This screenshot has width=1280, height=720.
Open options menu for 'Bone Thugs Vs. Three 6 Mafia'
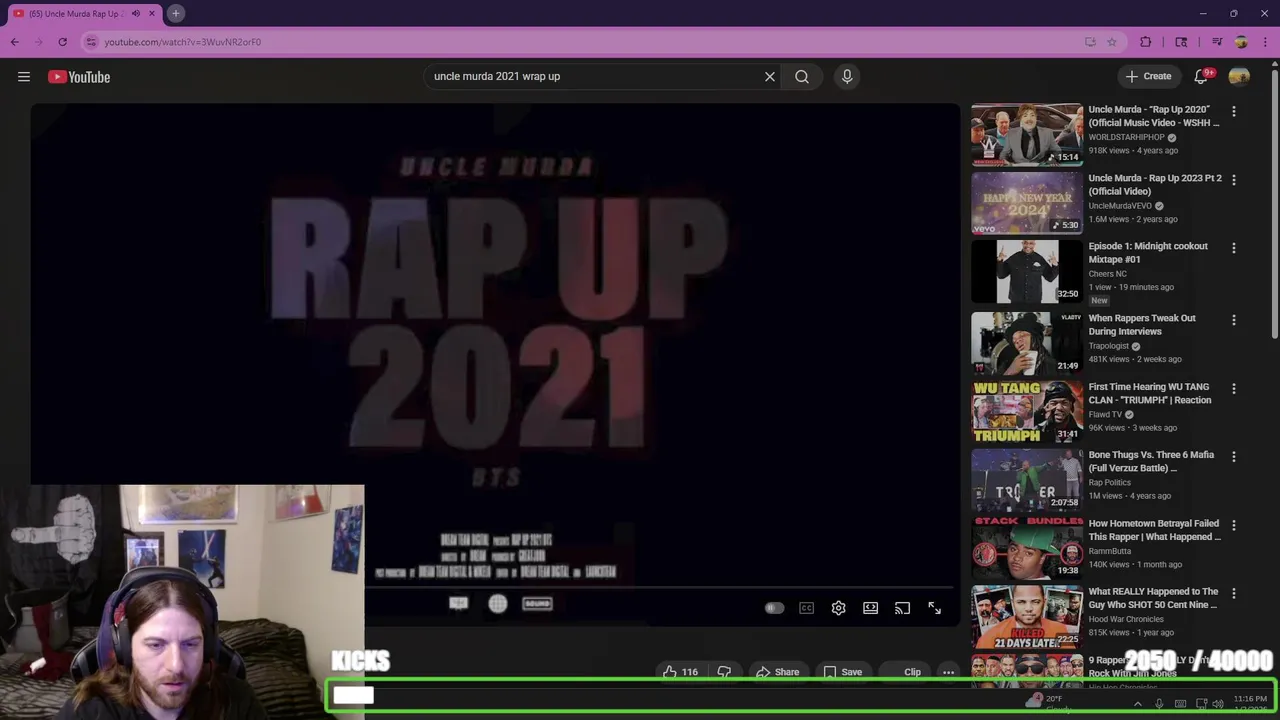click(x=1234, y=457)
